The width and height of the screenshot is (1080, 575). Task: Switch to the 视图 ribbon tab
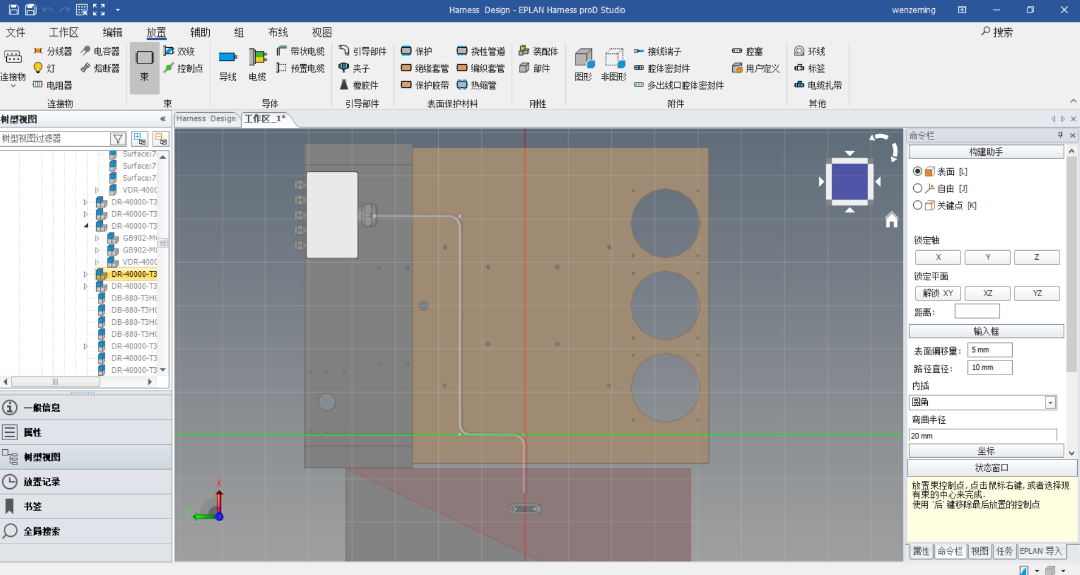[322, 32]
